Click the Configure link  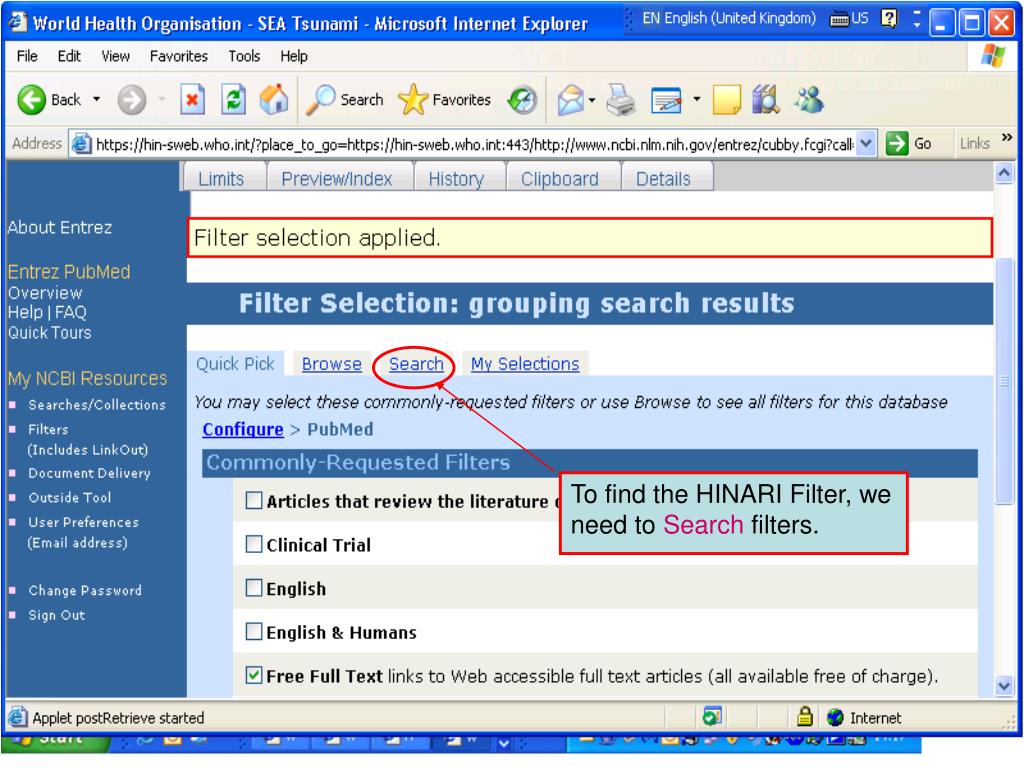coord(243,429)
